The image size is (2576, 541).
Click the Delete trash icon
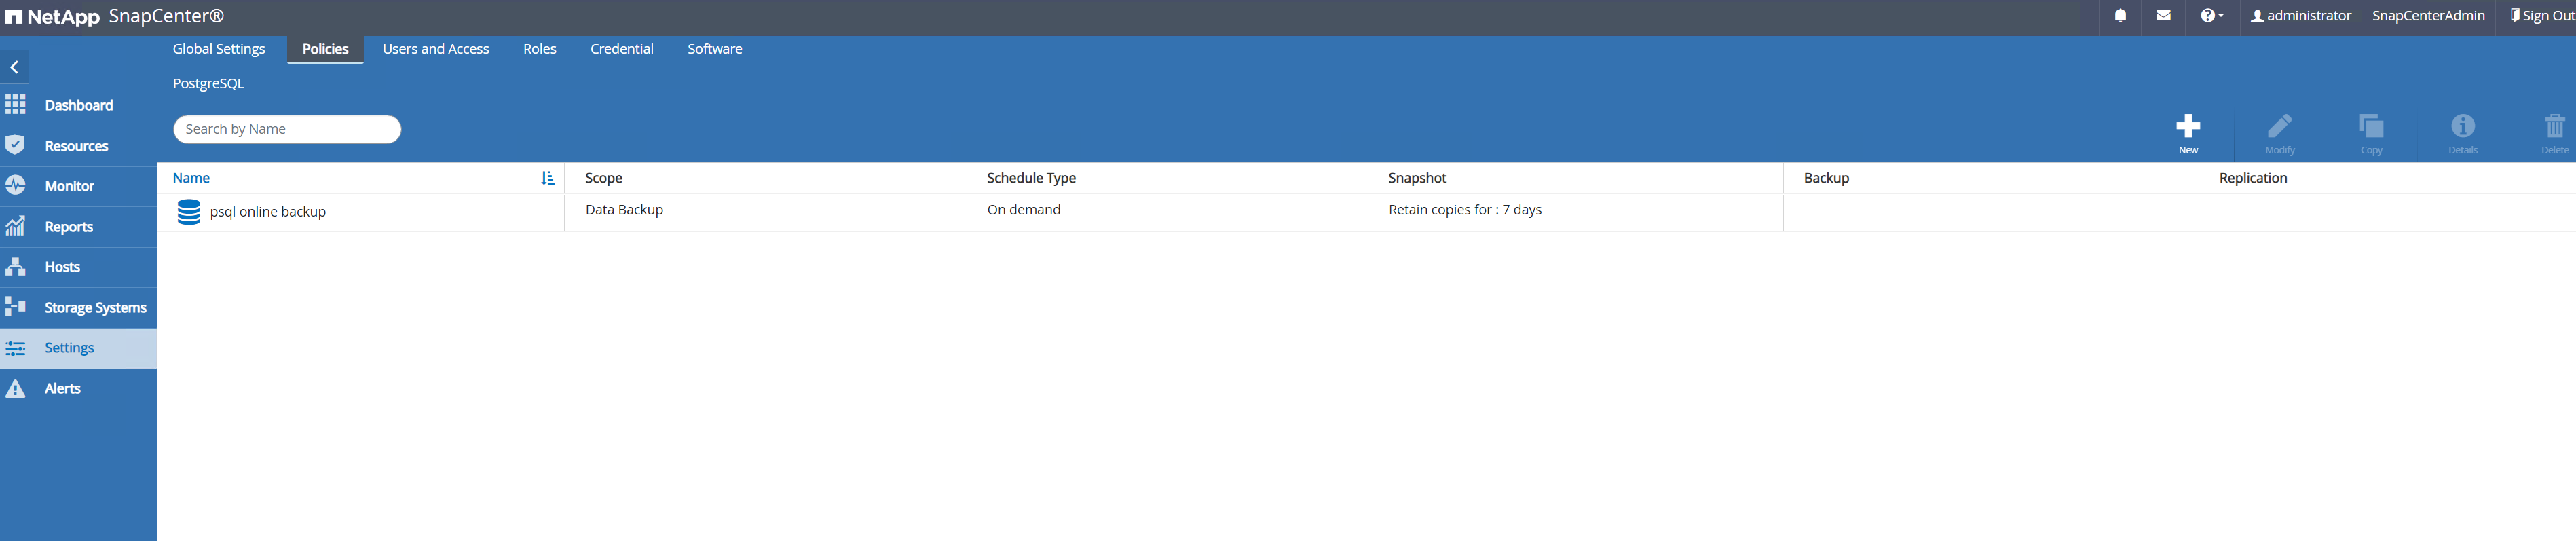2554,127
